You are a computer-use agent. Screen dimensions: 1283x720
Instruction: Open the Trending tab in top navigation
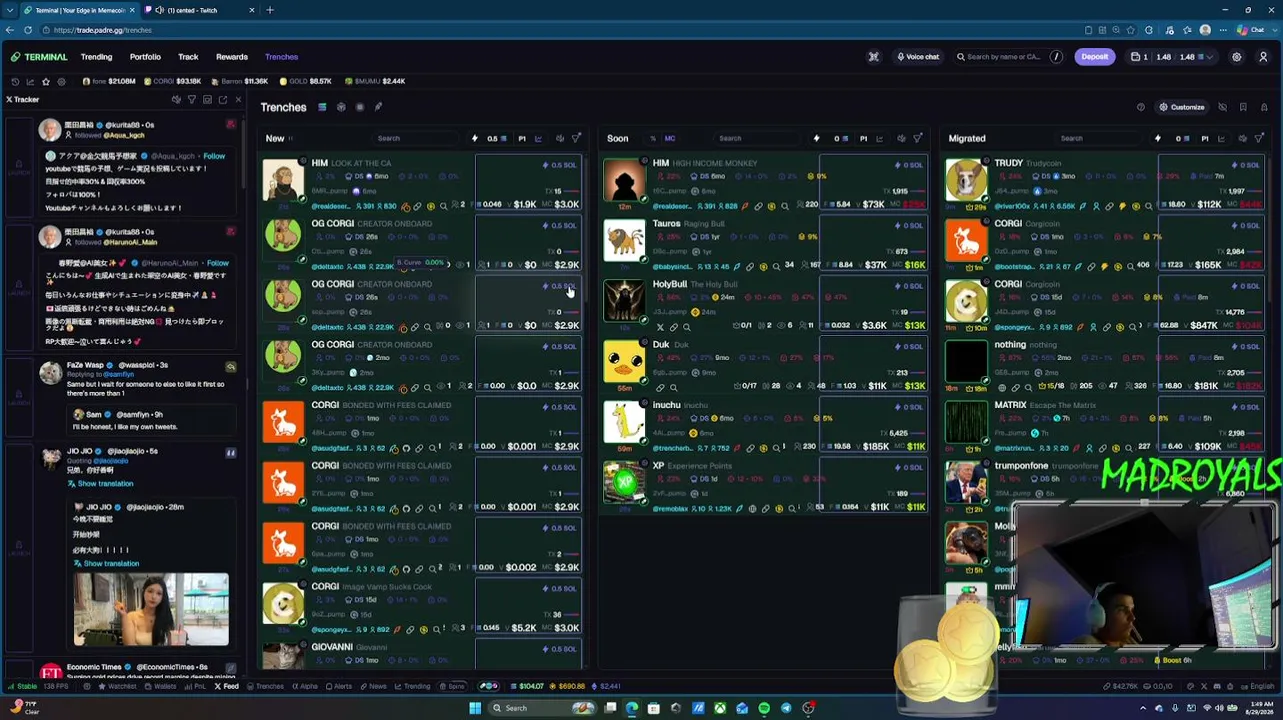click(x=96, y=57)
